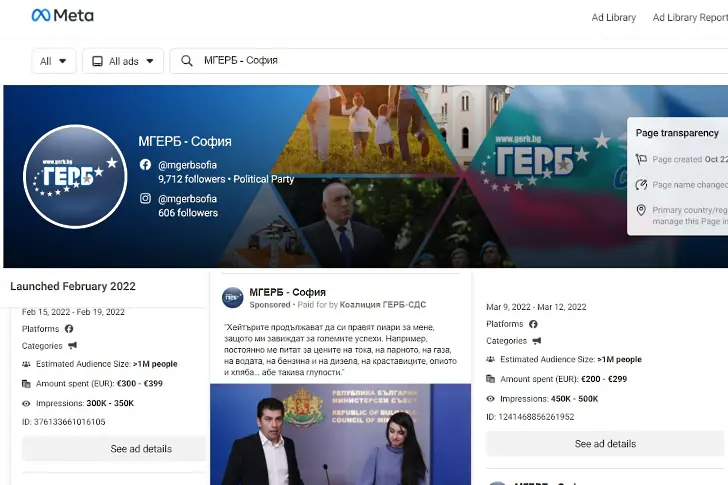Viewport: 728px width, 485px height.
Task: Click audience size icon in the €200 - €299 ad
Action: tap(490, 360)
